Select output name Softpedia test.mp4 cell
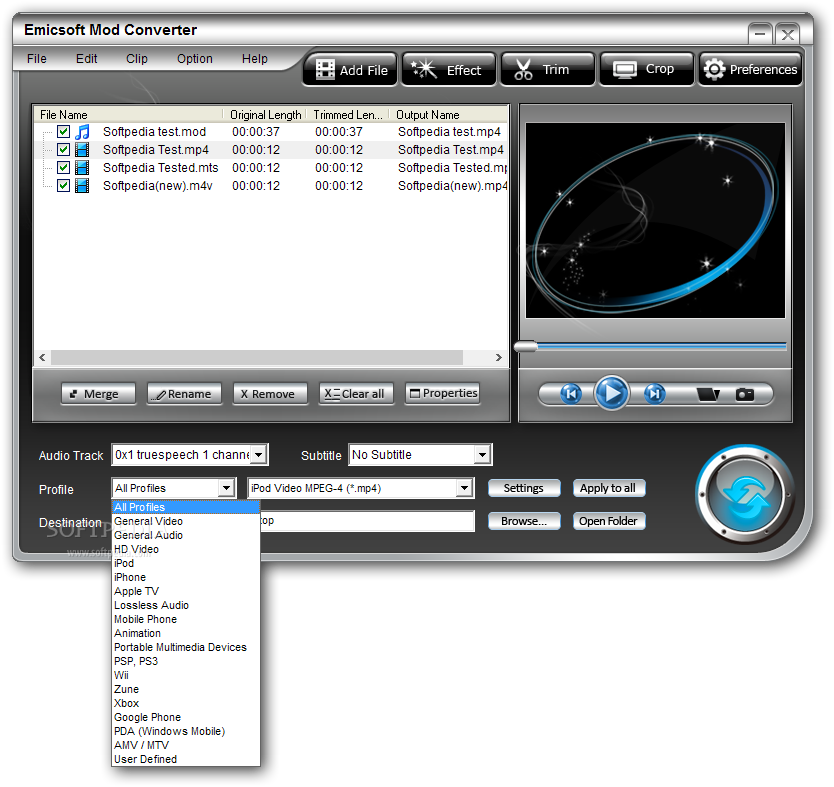834x787 pixels. pos(449,132)
